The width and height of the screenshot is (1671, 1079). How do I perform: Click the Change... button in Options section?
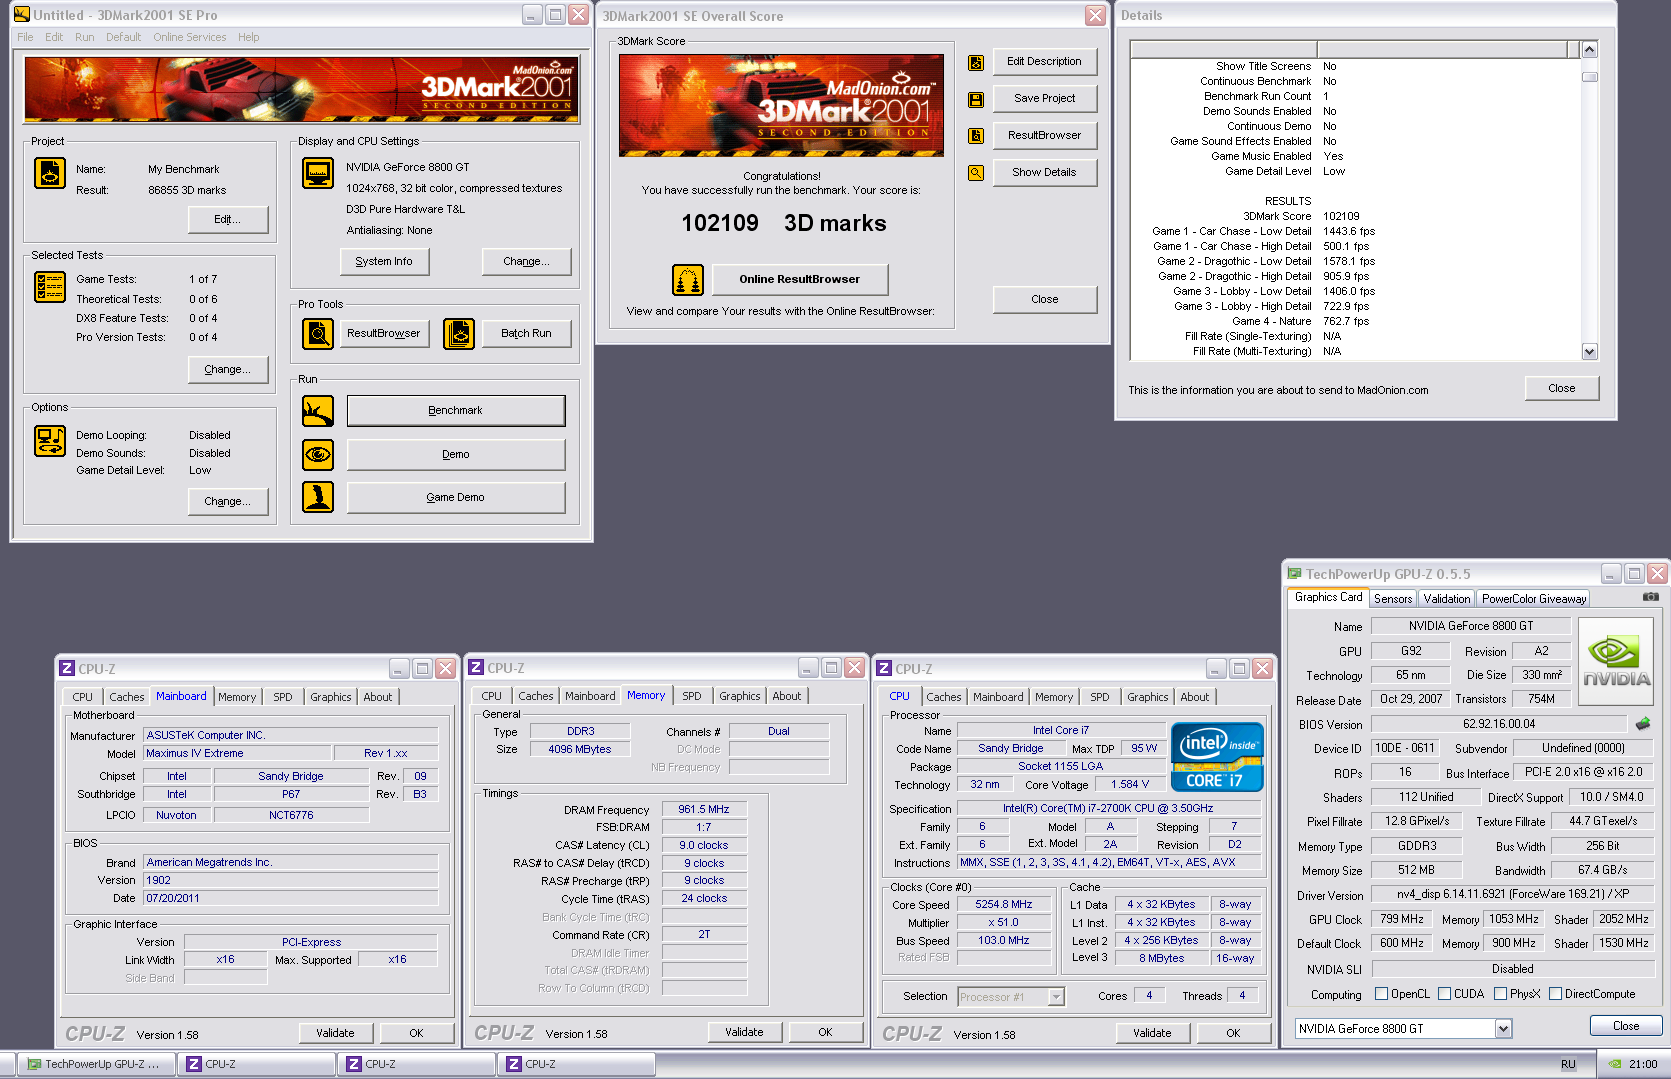tap(228, 502)
